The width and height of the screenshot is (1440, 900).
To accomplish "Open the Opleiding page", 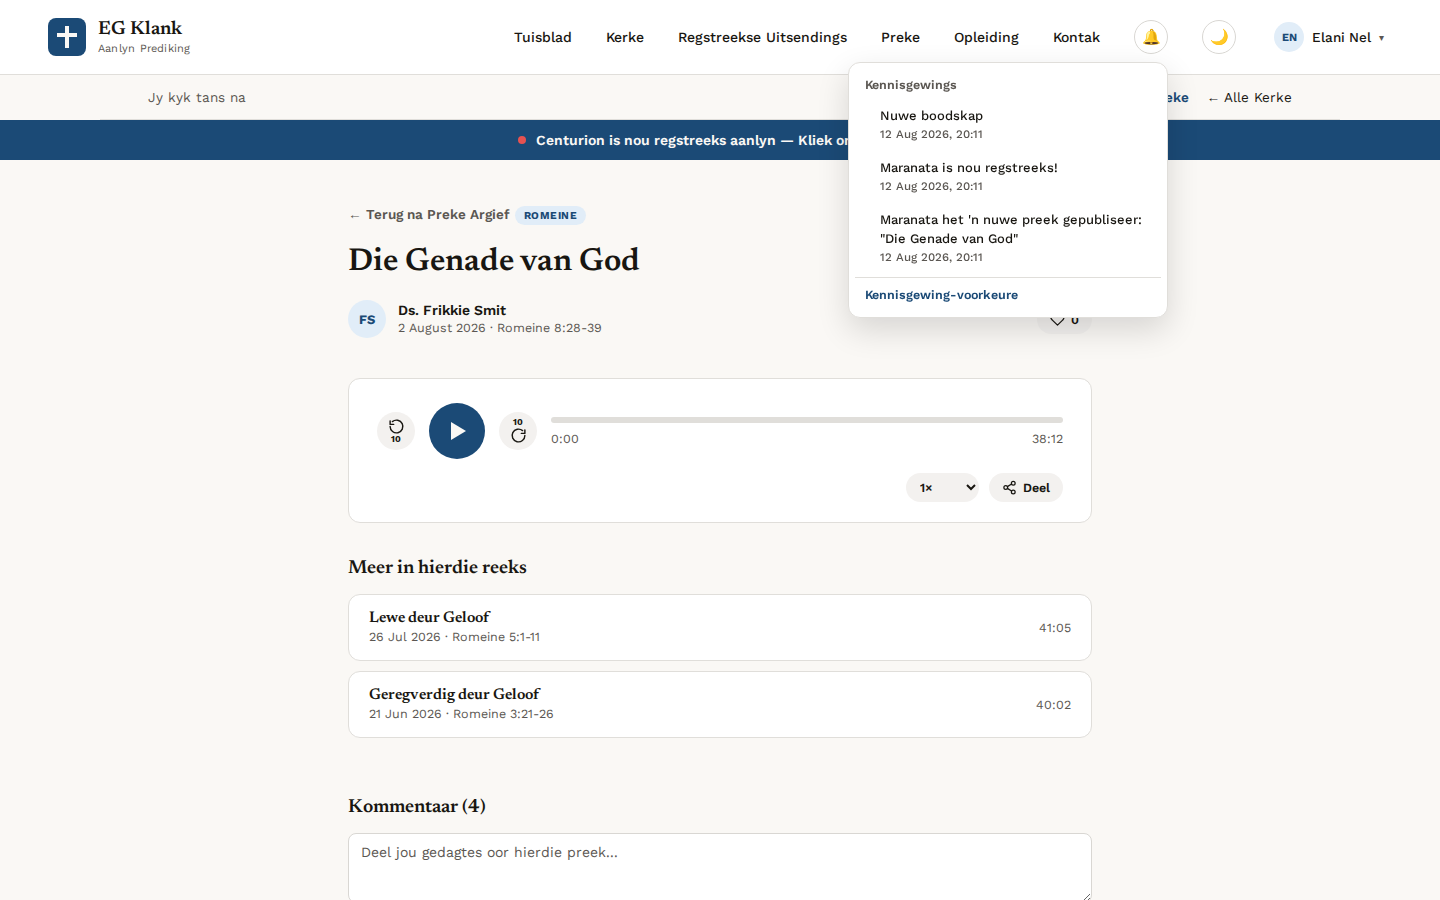I will [986, 37].
